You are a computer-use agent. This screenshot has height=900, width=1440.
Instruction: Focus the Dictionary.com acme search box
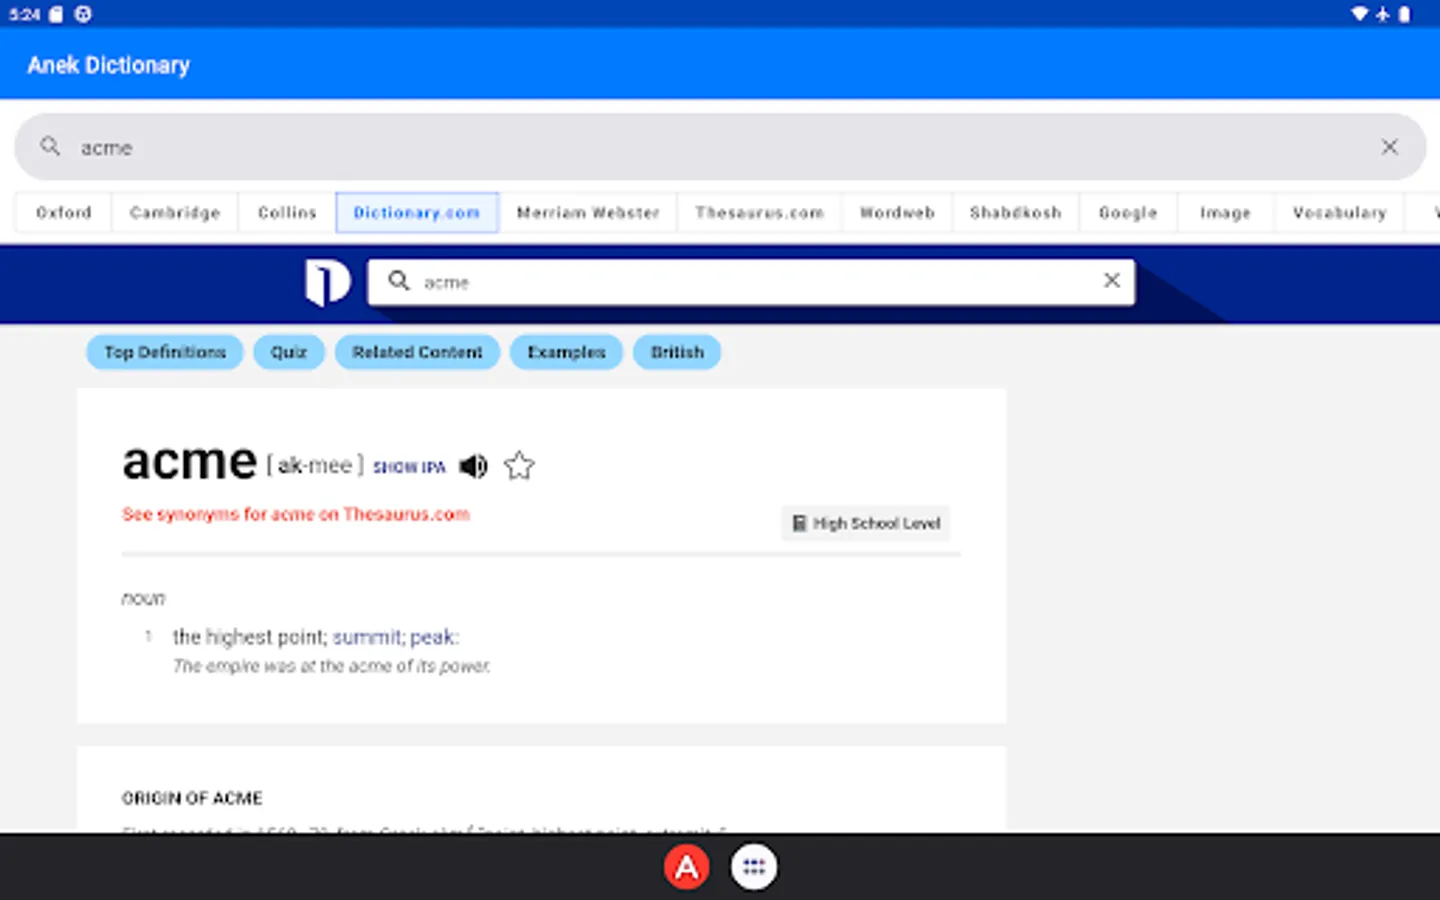click(750, 282)
